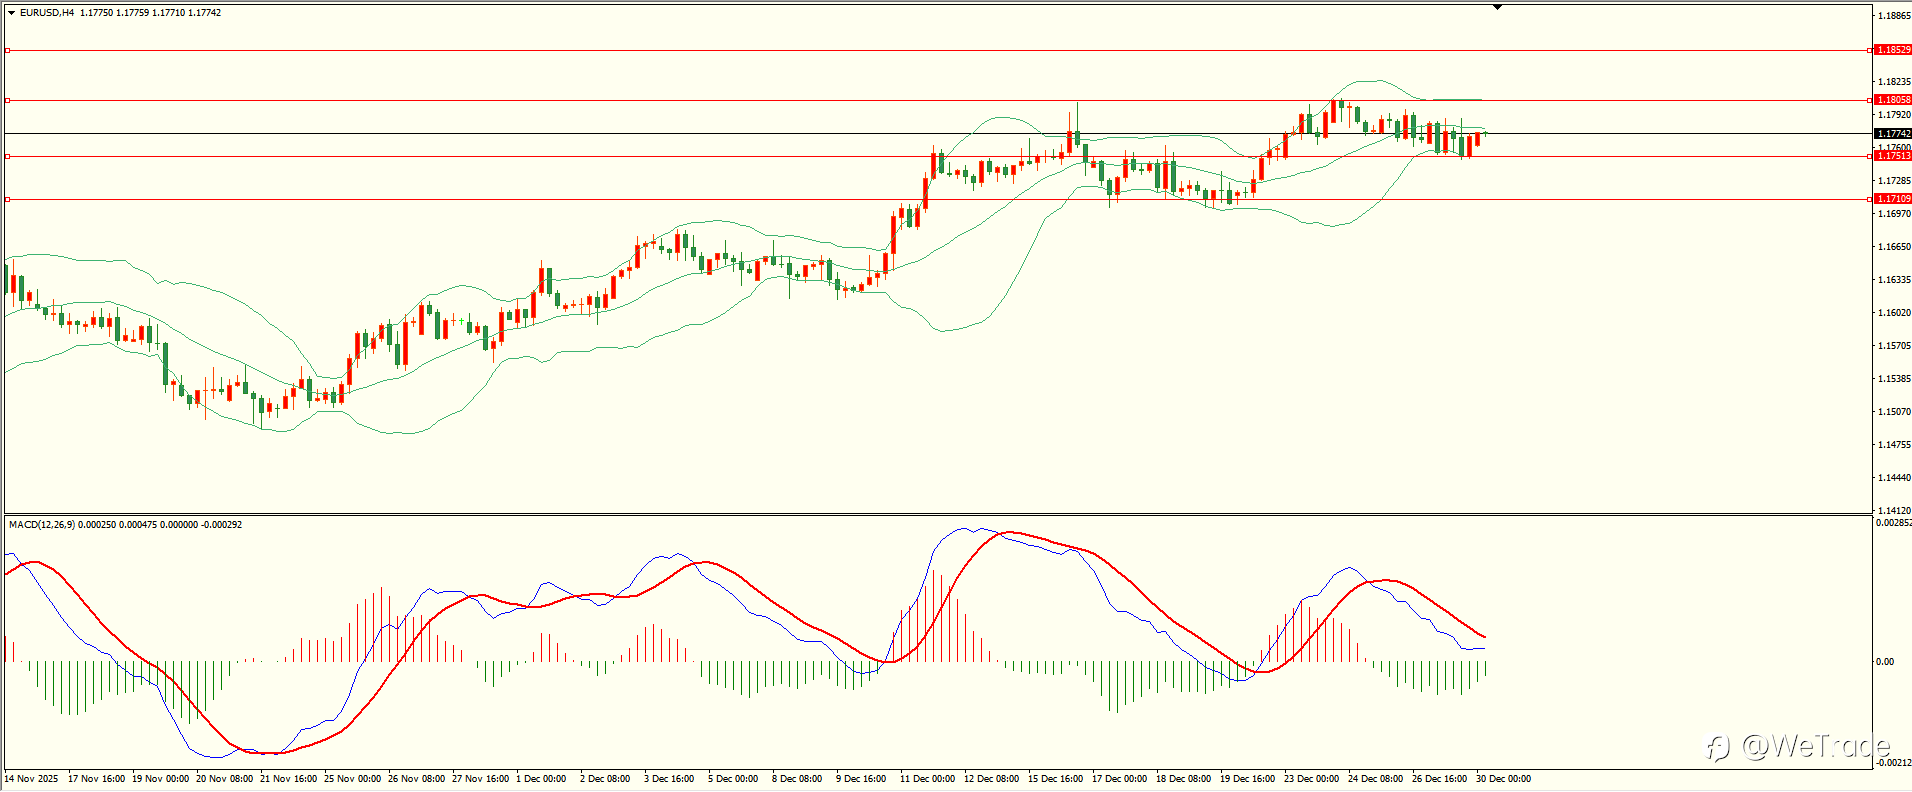Image resolution: width=1912 pixels, height=792 pixels.
Task: Click the OHLC values 1.17750 1.17759 1.17710 1.17742
Action: [x=151, y=13]
